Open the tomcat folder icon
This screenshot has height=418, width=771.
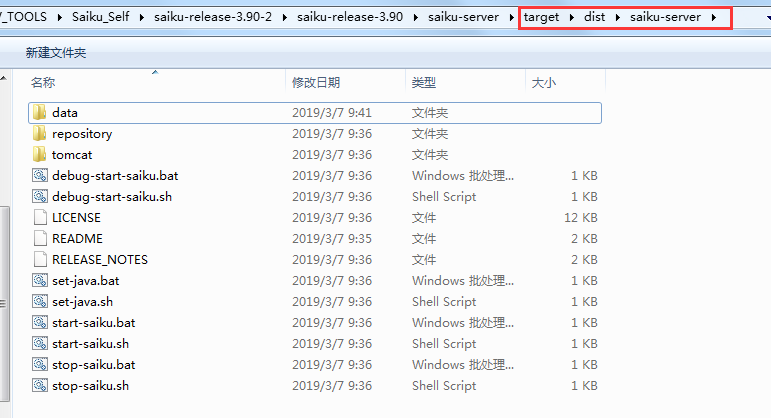(x=39, y=154)
